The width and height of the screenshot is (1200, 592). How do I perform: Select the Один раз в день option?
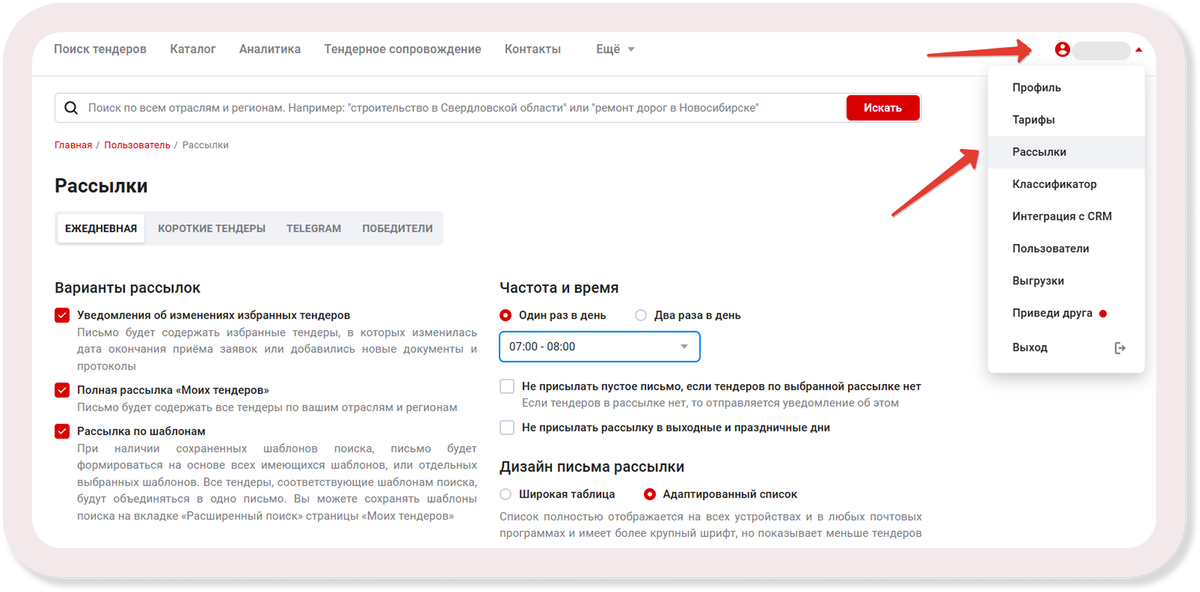pyautogui.click(x=505, y=315)
